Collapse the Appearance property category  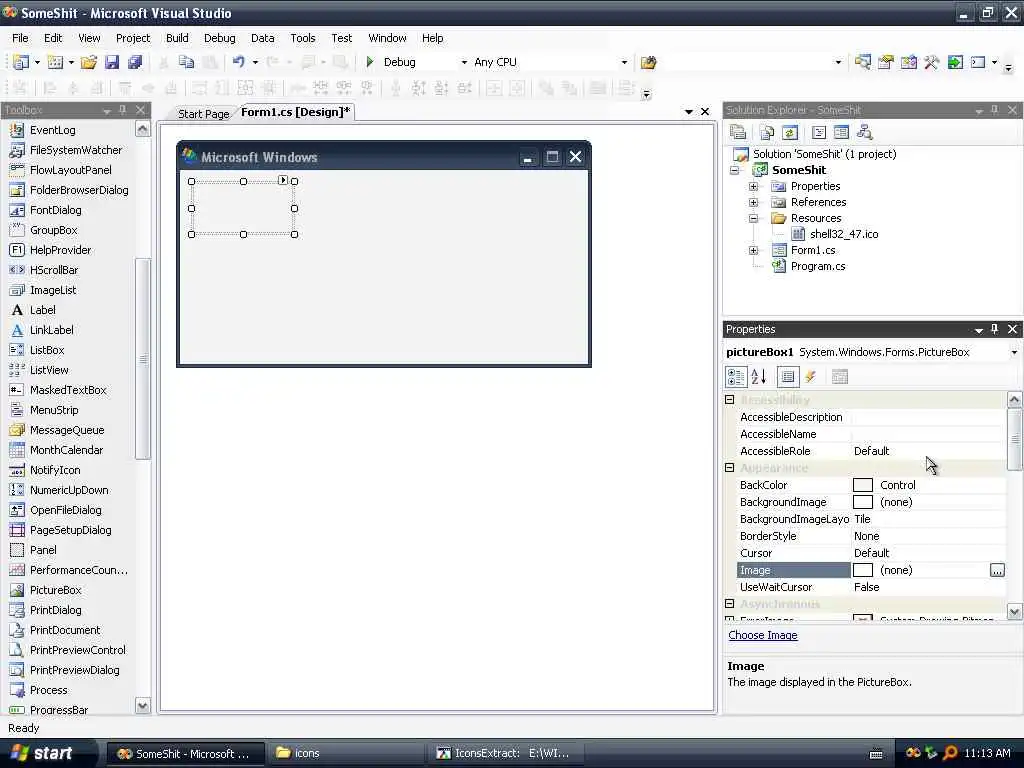tap(730, 468)
